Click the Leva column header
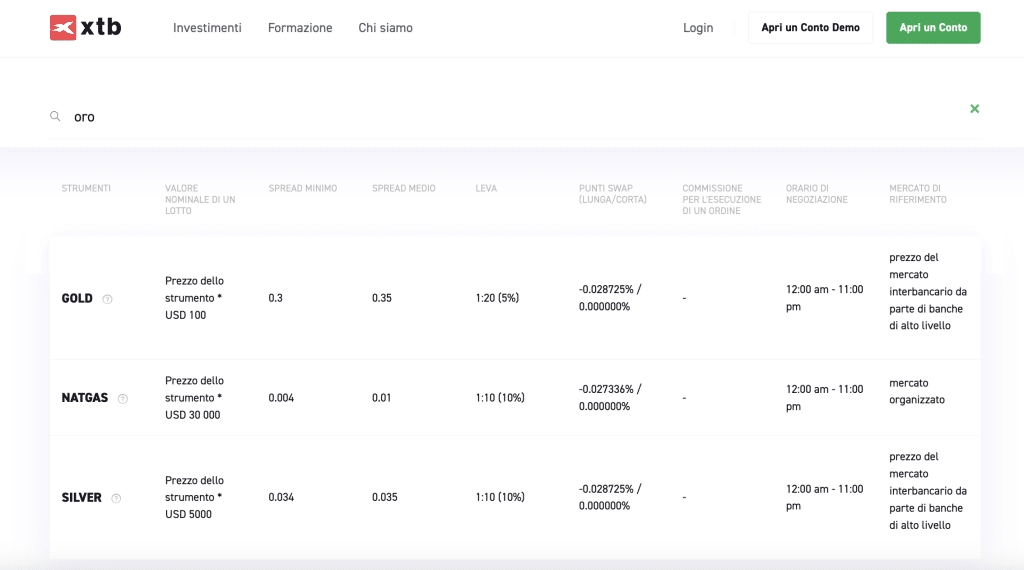 486,188
